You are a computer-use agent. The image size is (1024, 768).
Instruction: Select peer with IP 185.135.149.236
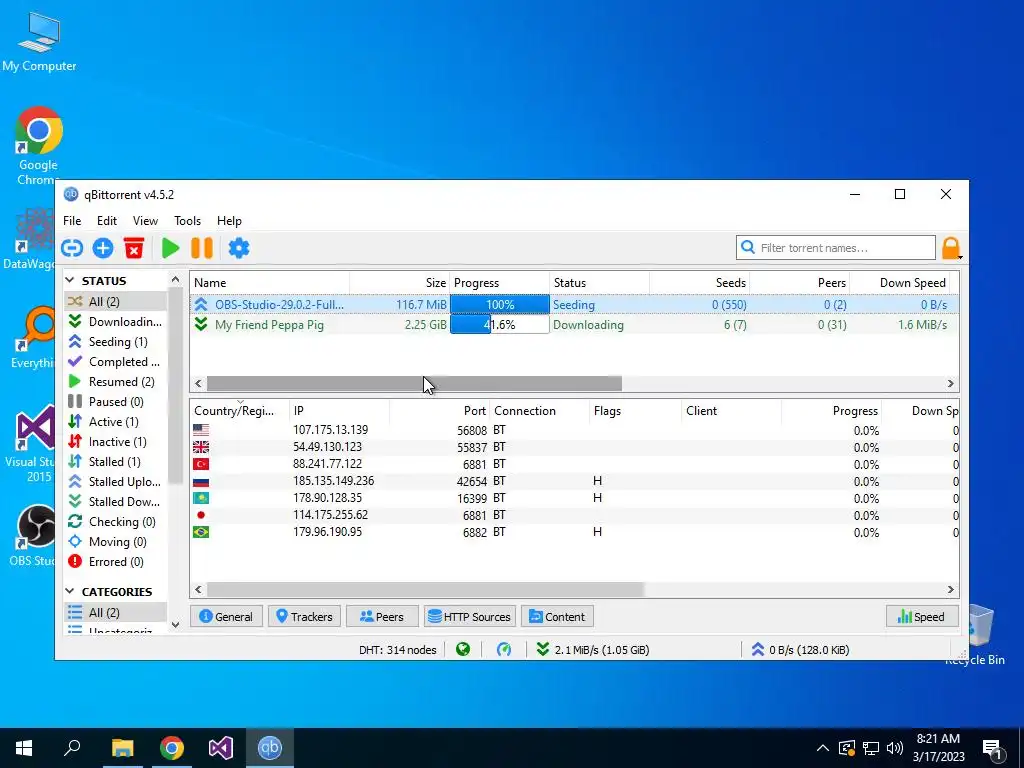(574, 481)
